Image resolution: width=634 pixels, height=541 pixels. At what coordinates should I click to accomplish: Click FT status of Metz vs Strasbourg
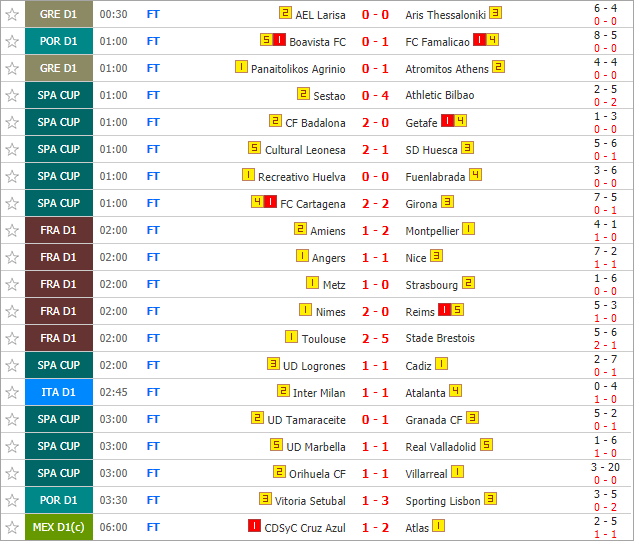click(153, 285)
